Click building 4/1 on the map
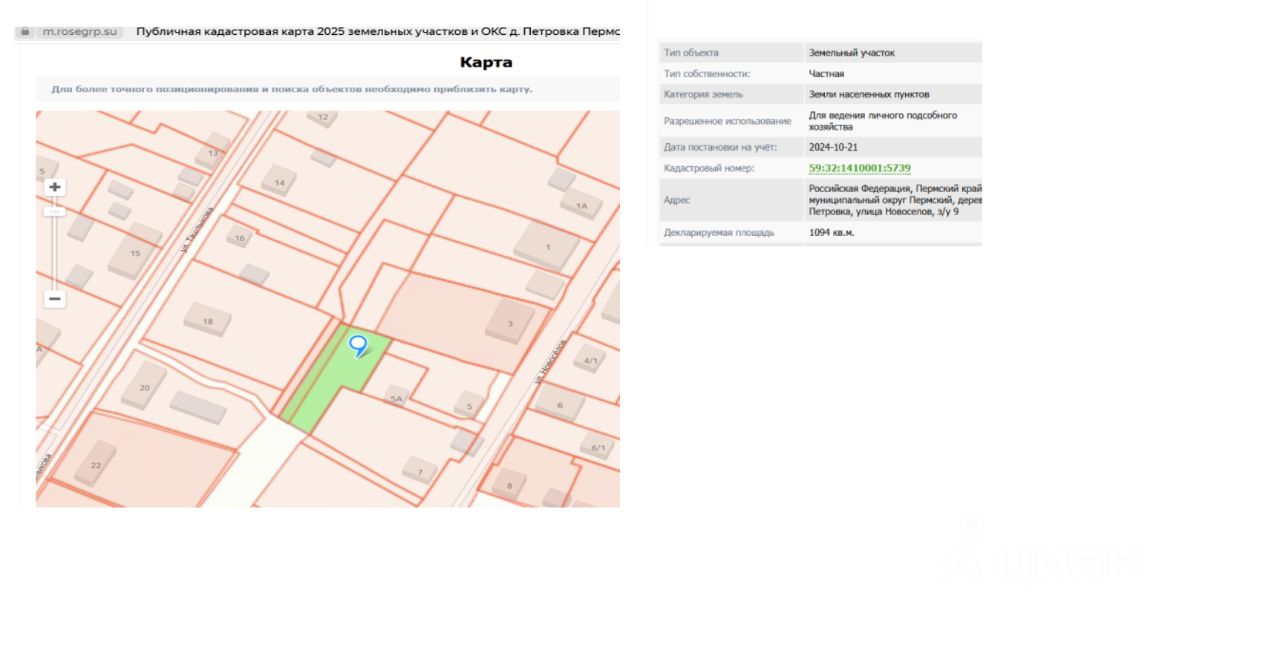 tap(590, 359)
